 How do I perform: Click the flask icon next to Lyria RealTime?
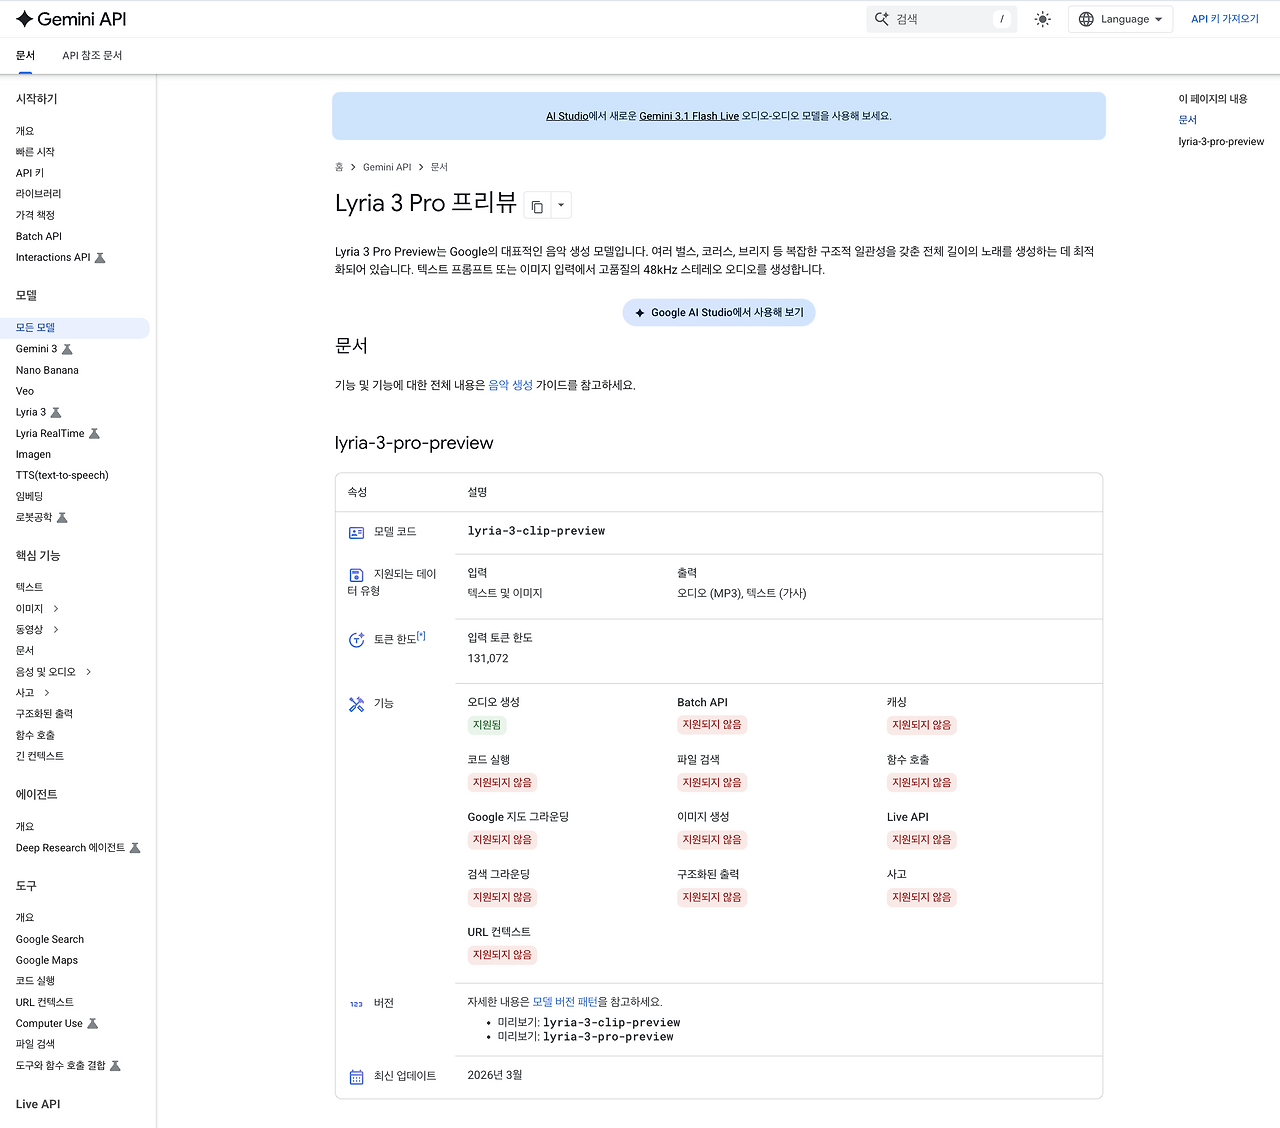click(95, 433)
